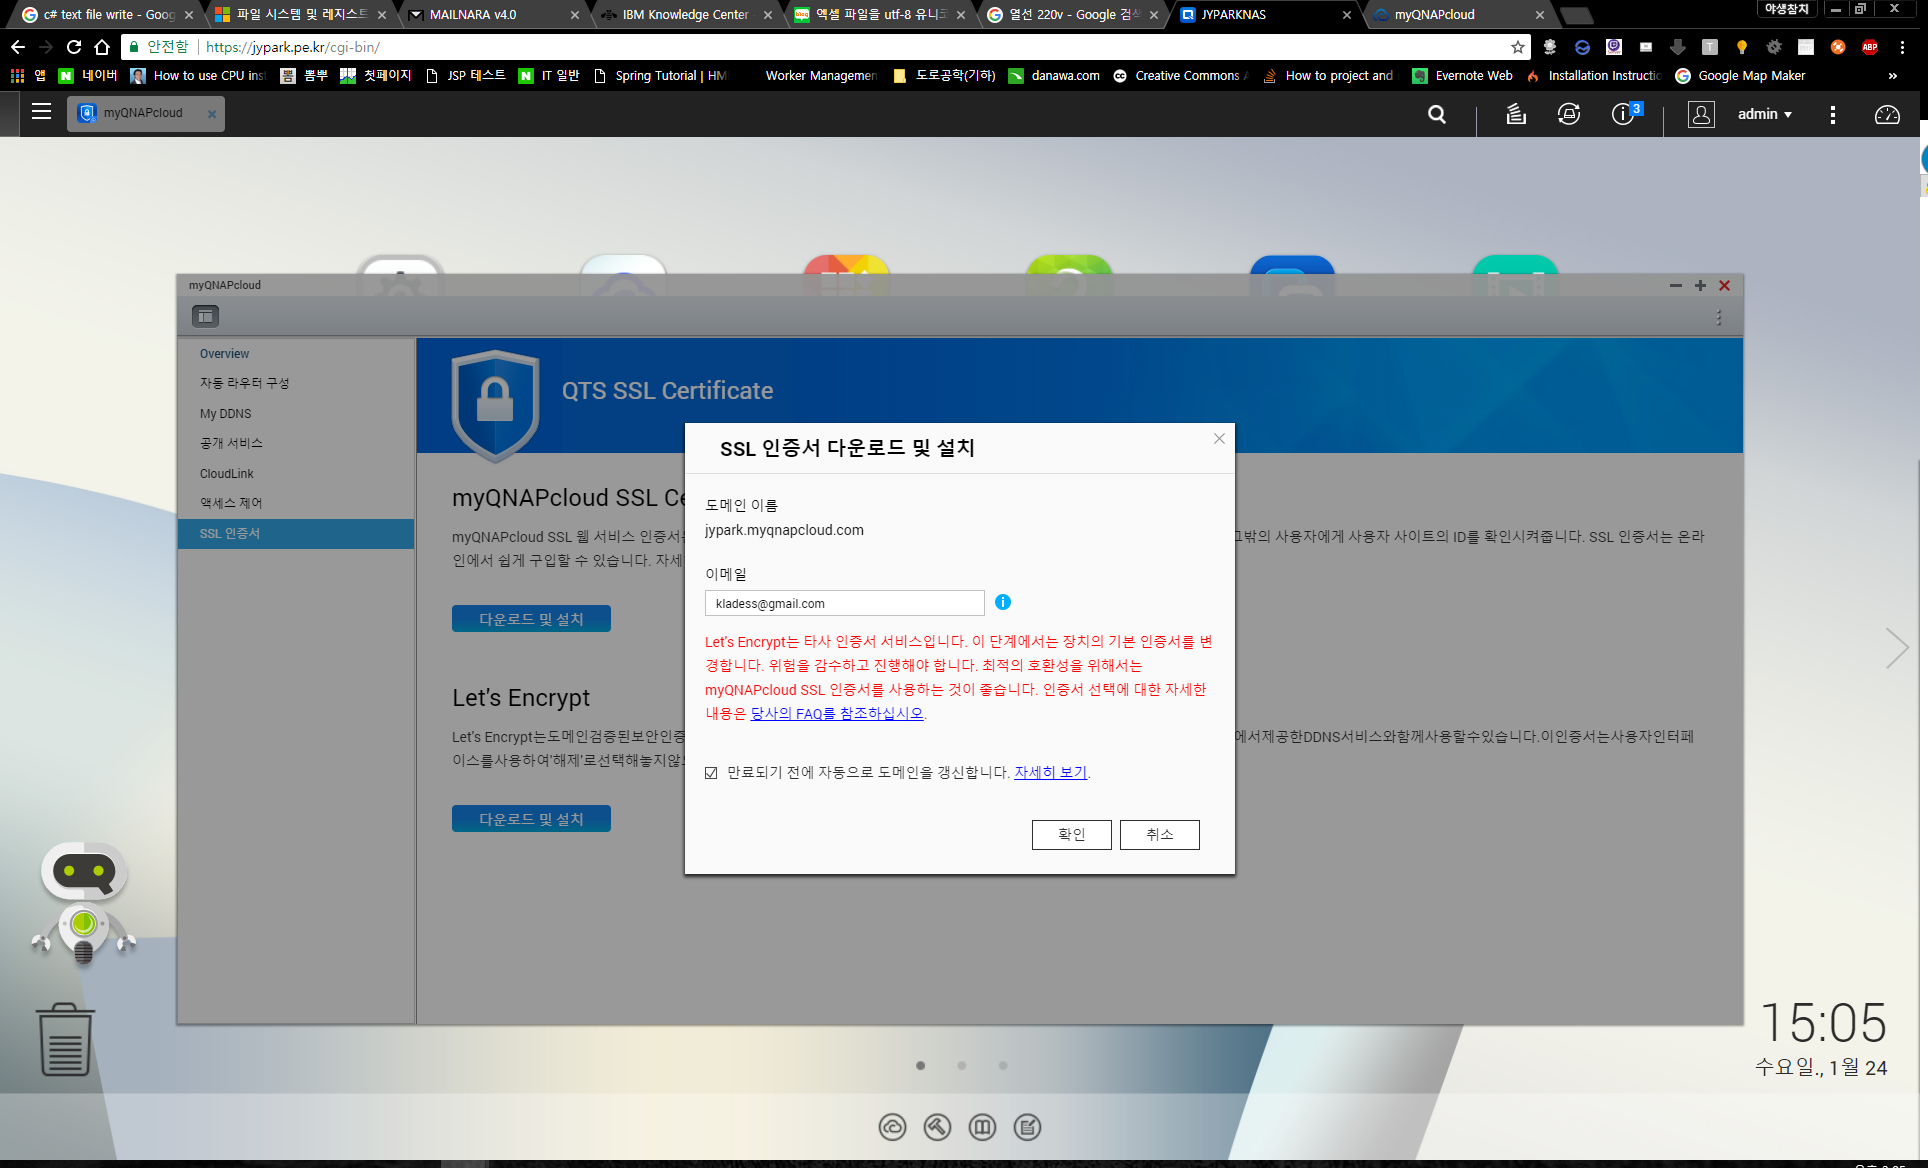Reload the page in browser
The width and height of the screenshot is (1928, 1168).
point(74,47)
